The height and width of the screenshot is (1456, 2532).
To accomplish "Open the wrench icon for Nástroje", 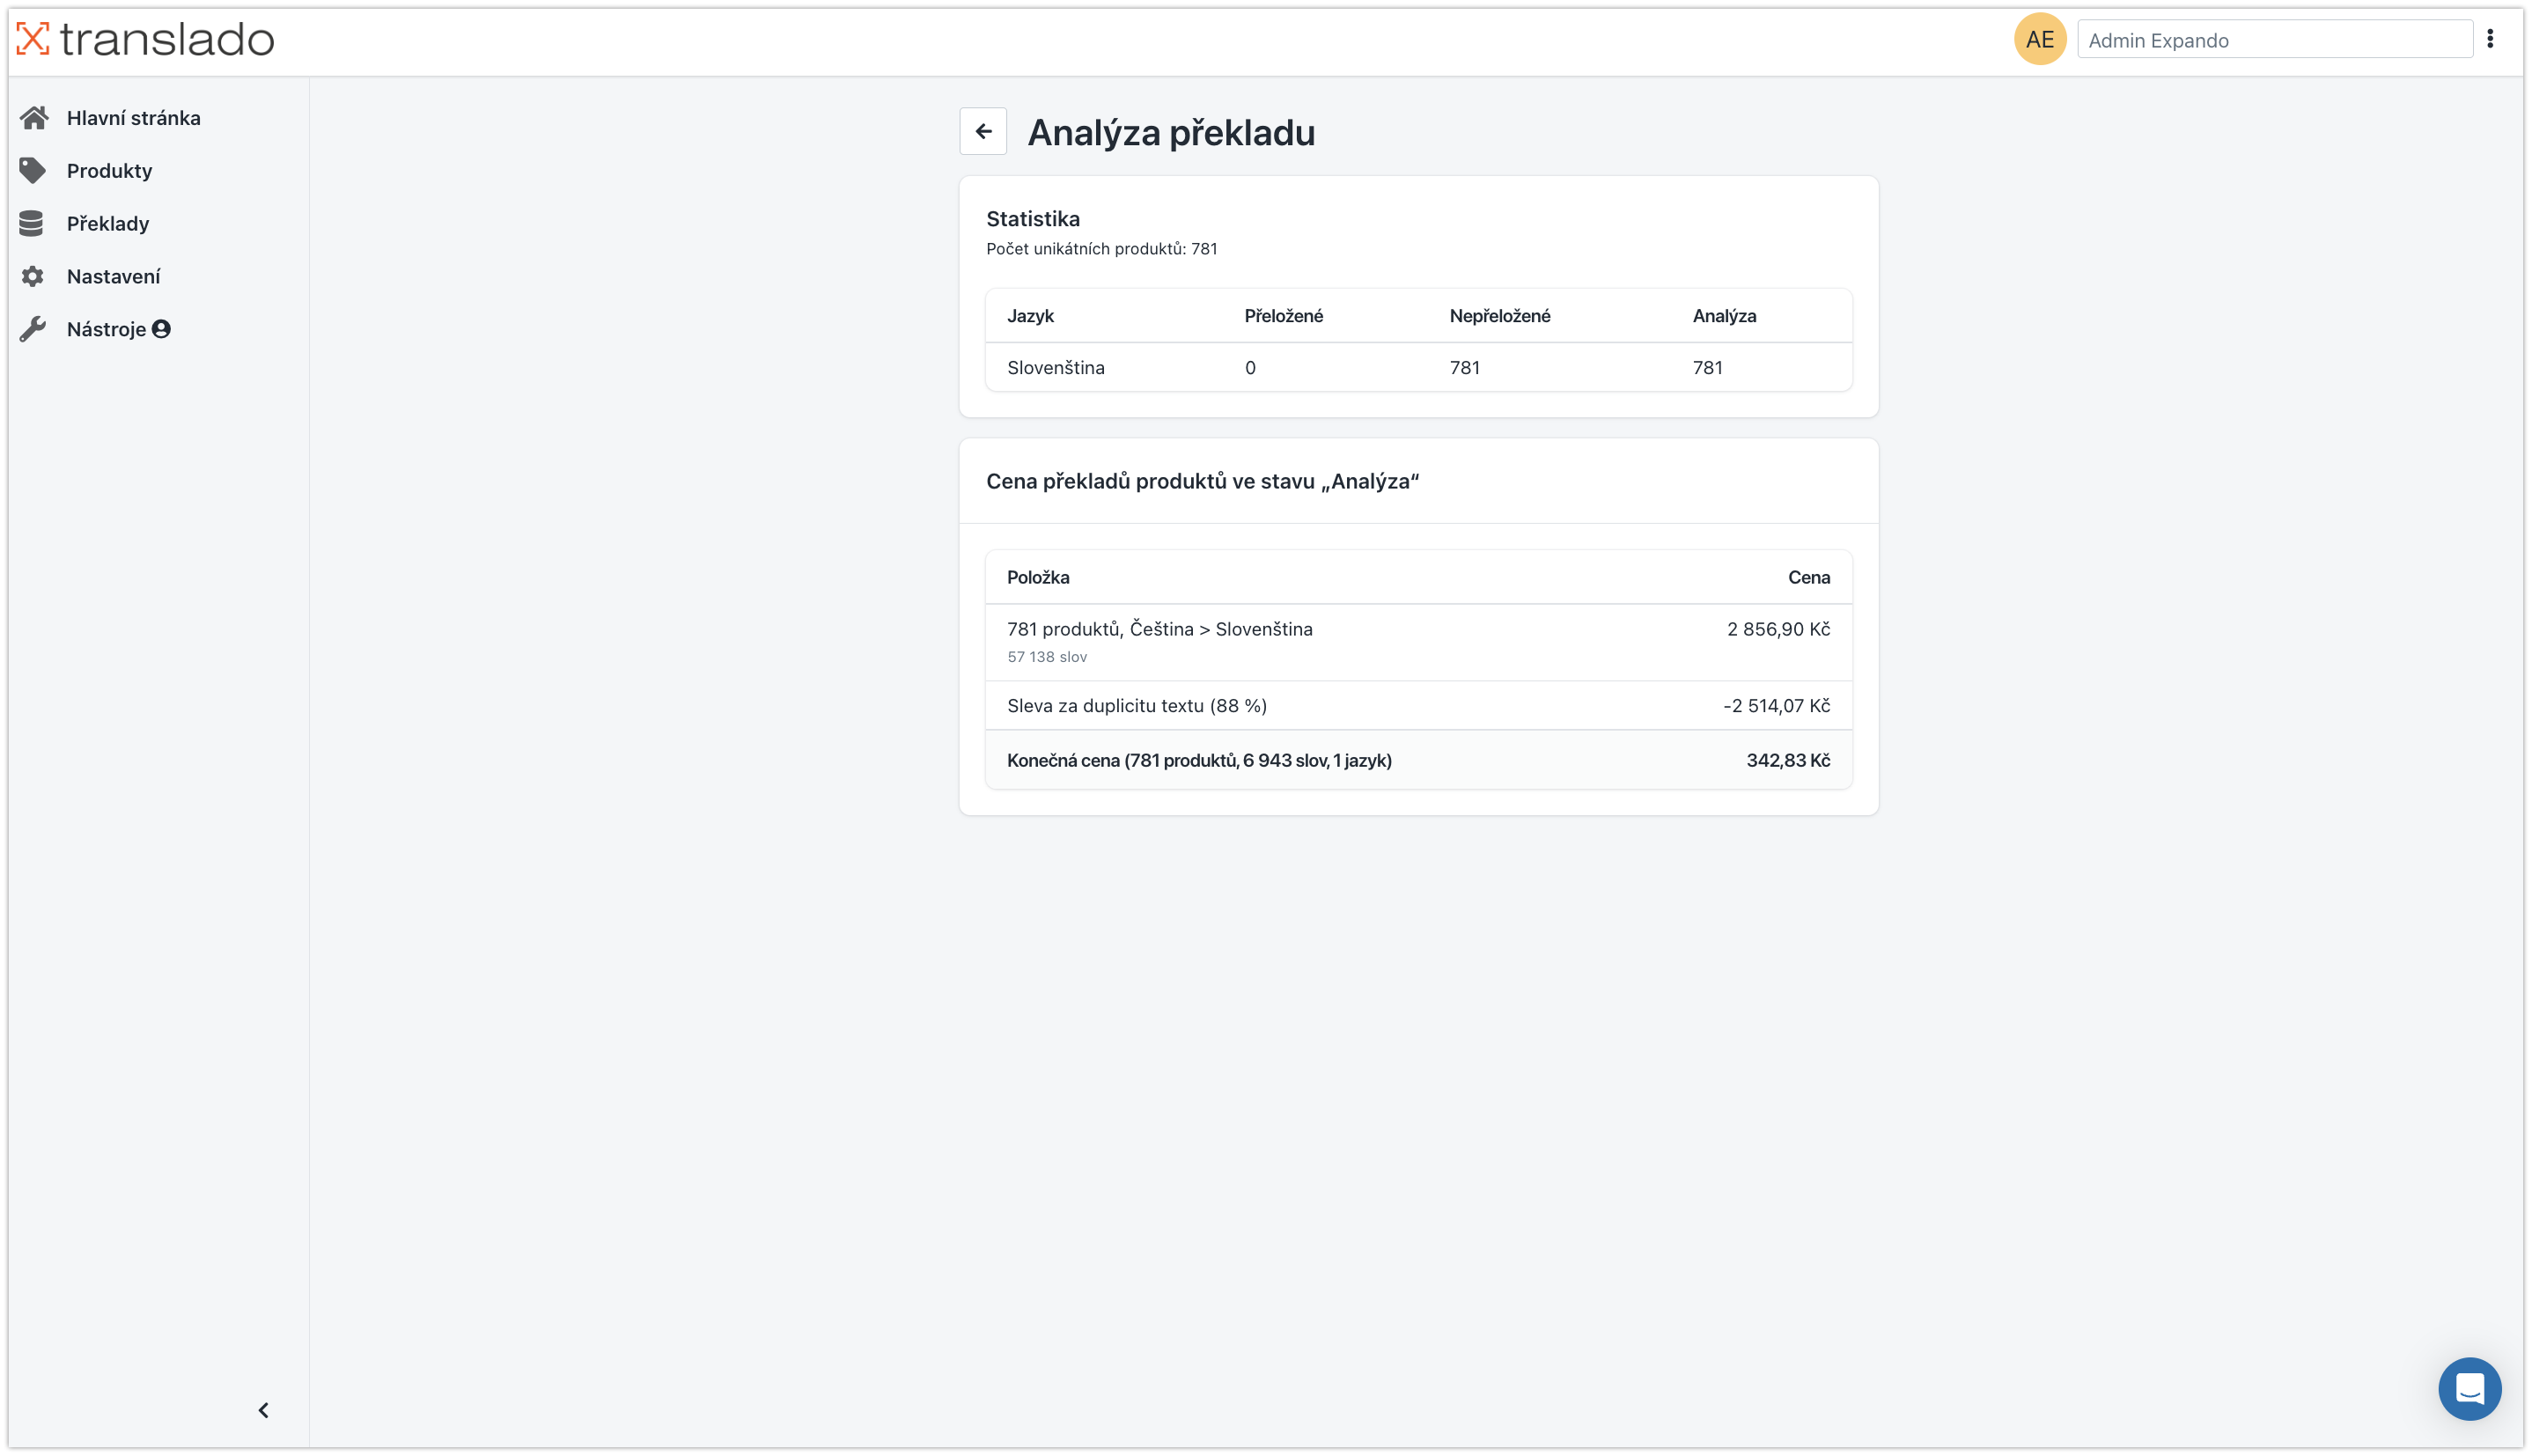I will tap(32, 330).
